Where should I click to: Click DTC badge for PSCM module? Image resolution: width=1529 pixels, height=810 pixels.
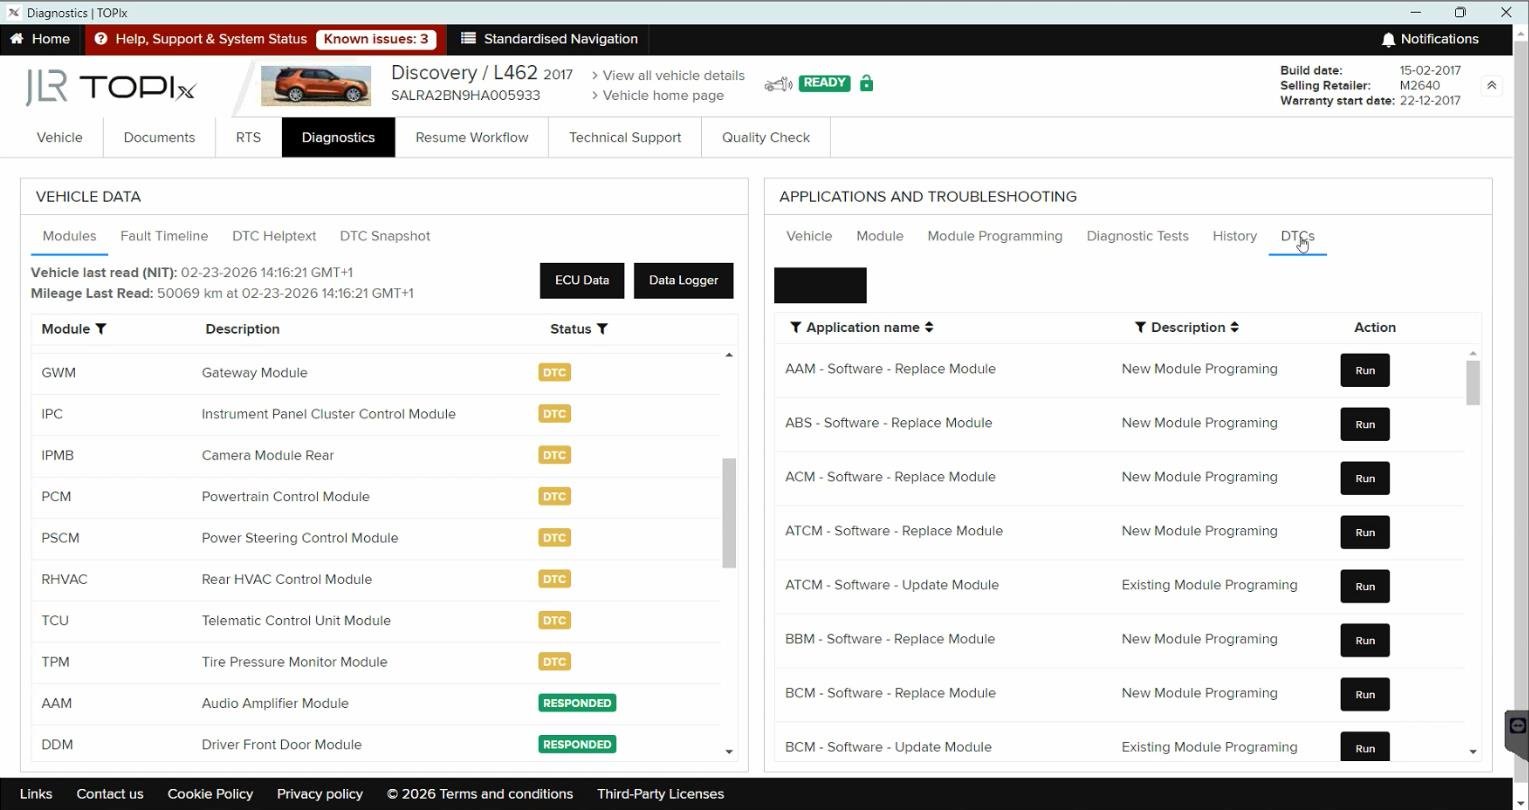pyautogui.click(x=554, y=538)
